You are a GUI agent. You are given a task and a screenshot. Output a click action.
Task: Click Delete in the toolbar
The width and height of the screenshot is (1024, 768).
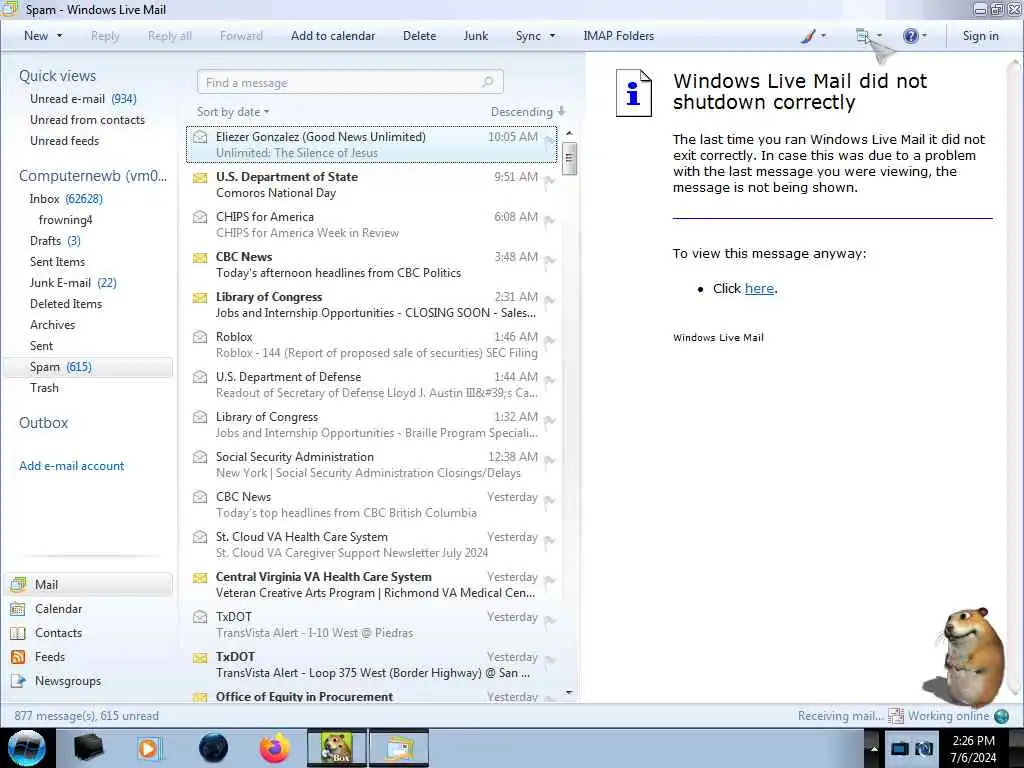(419, 36)
